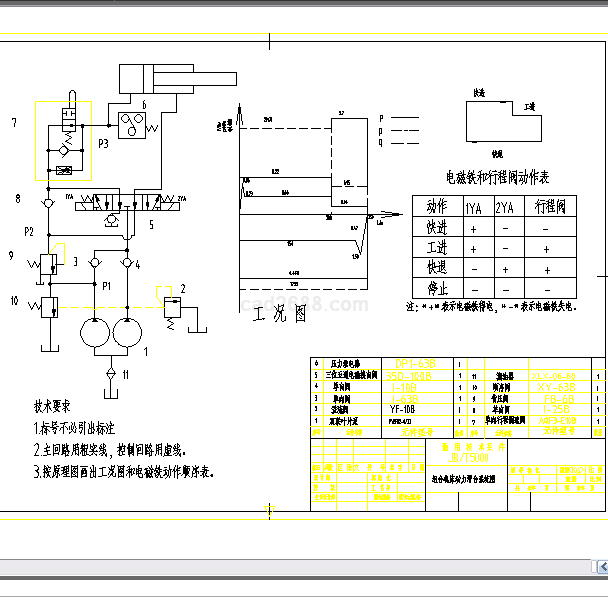Click the horizontal scrollbar track at the bottom
This screenshot has height=608, width=608.
coord(300,567)
